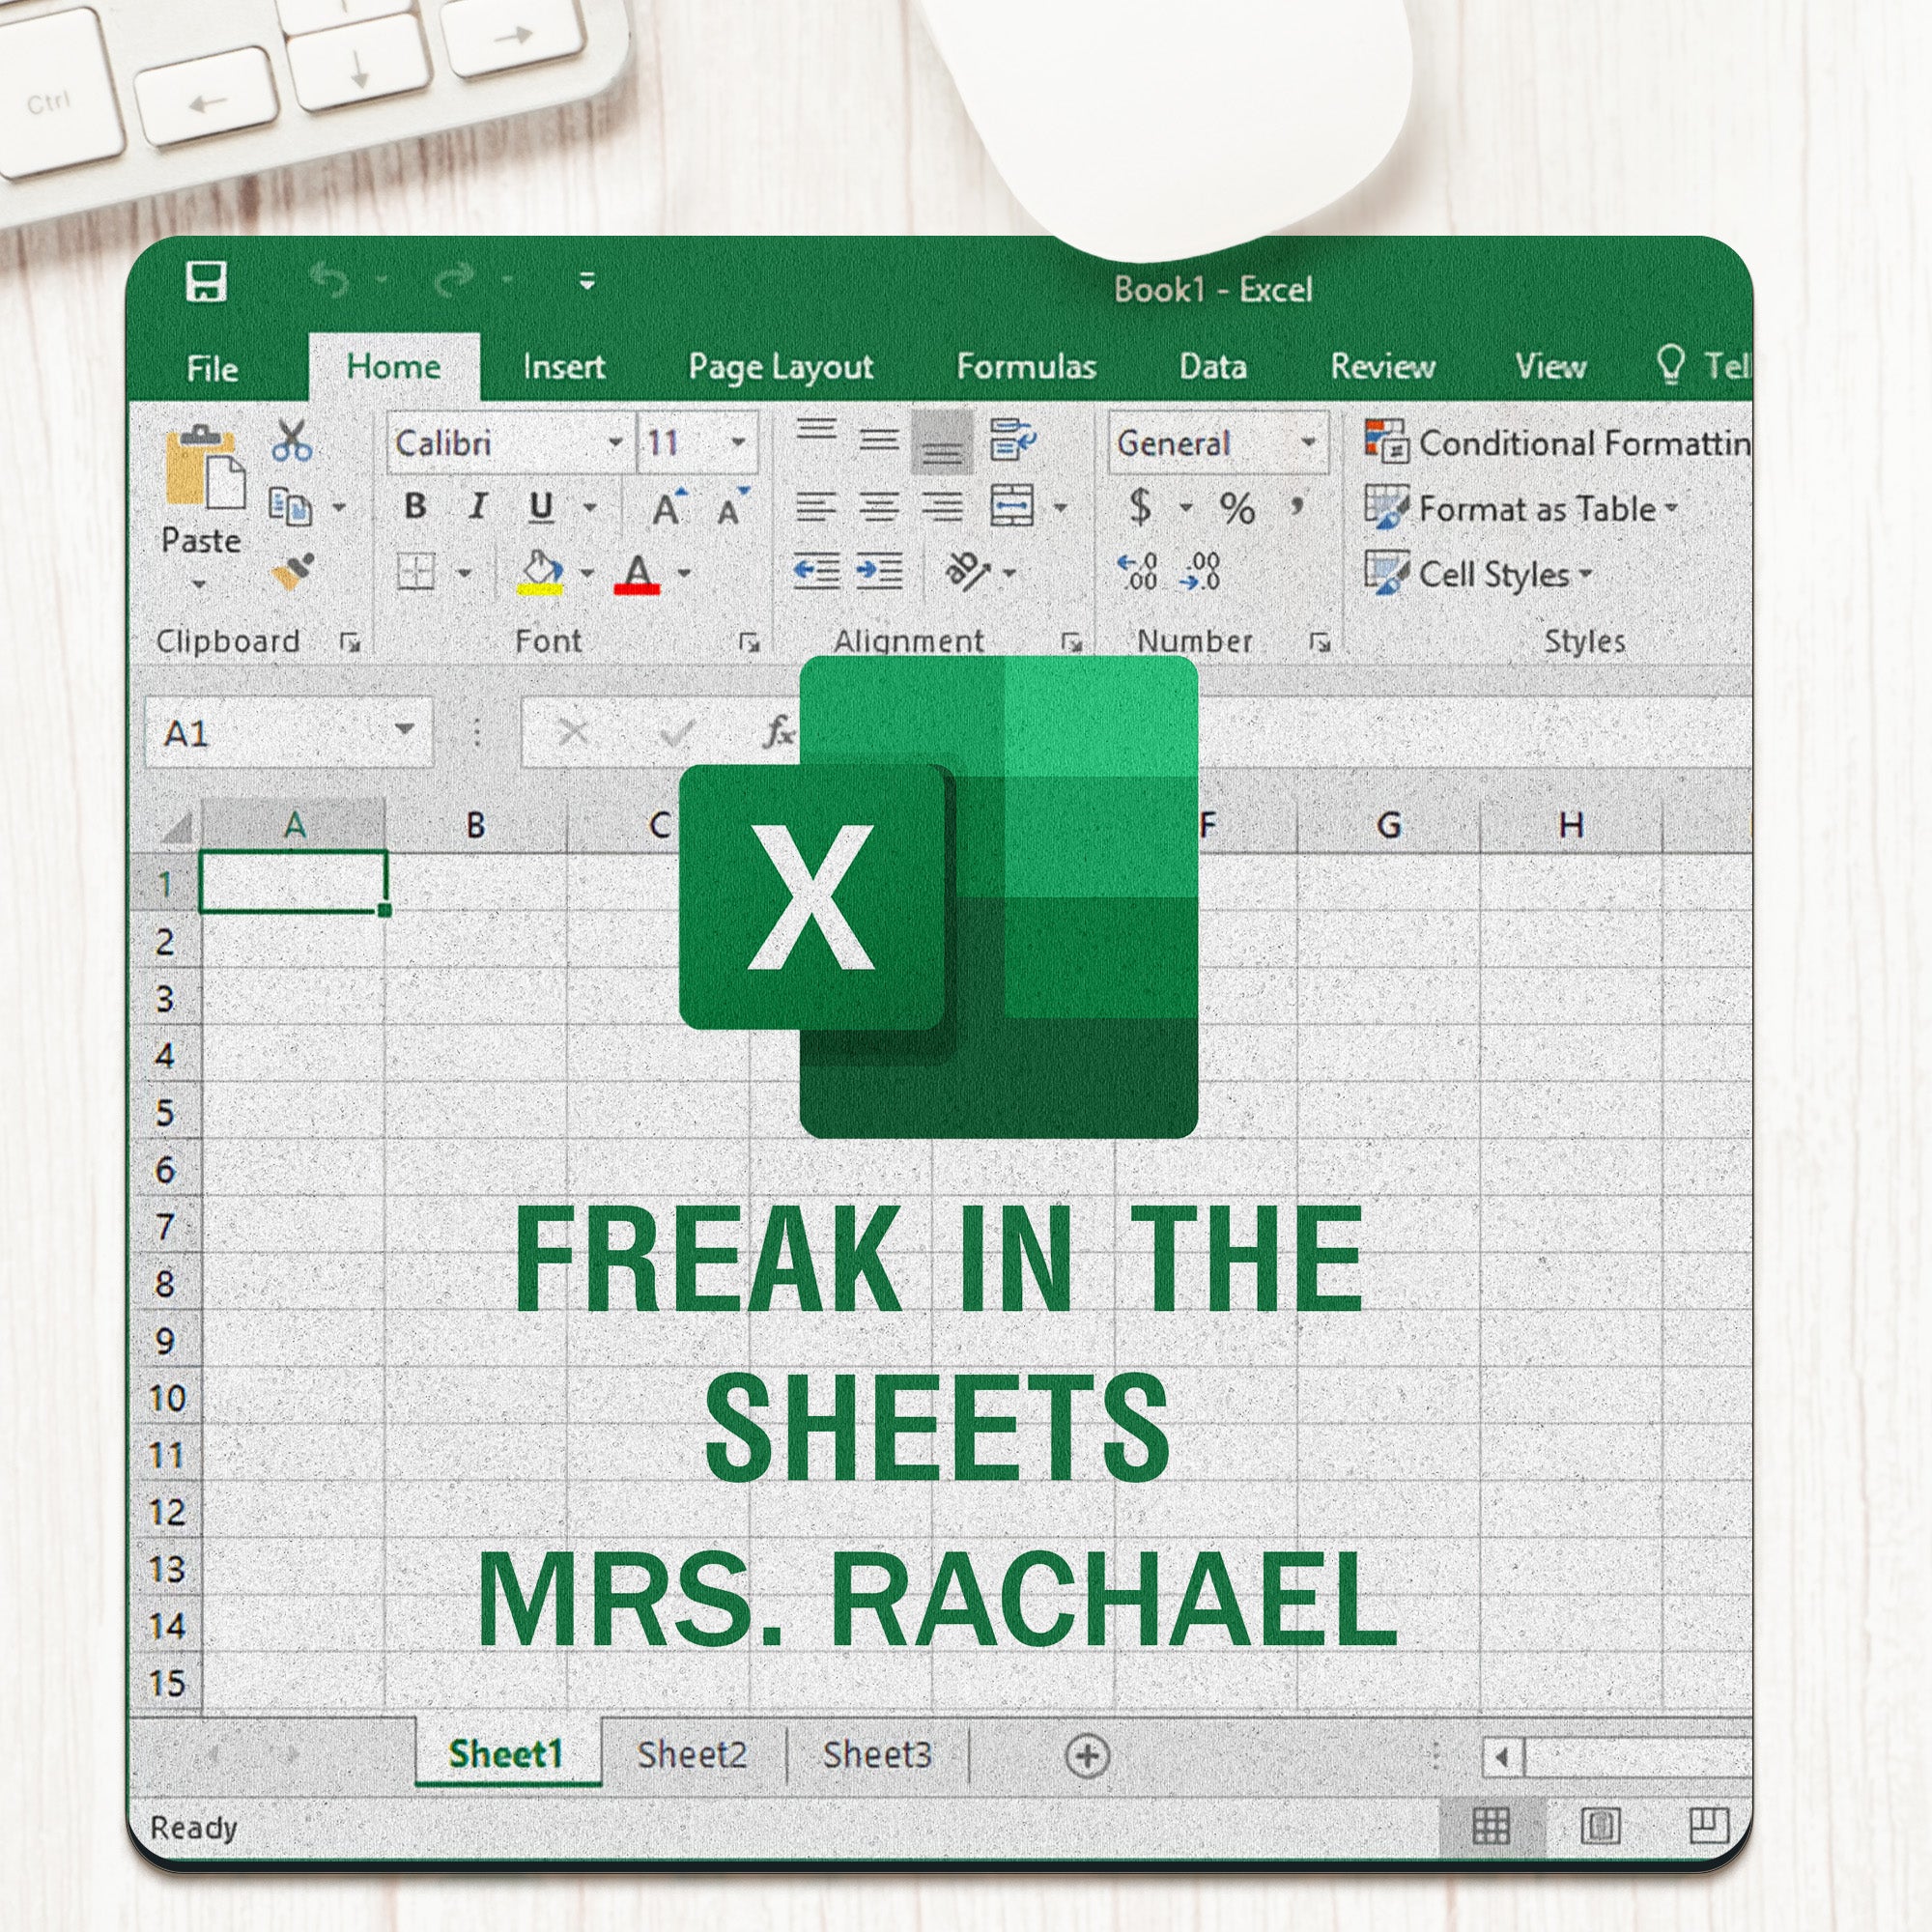Viewport: 1932px width, 1932px height.
Task: Expand the Copy dropdown arrow
Action: [339, 508]
